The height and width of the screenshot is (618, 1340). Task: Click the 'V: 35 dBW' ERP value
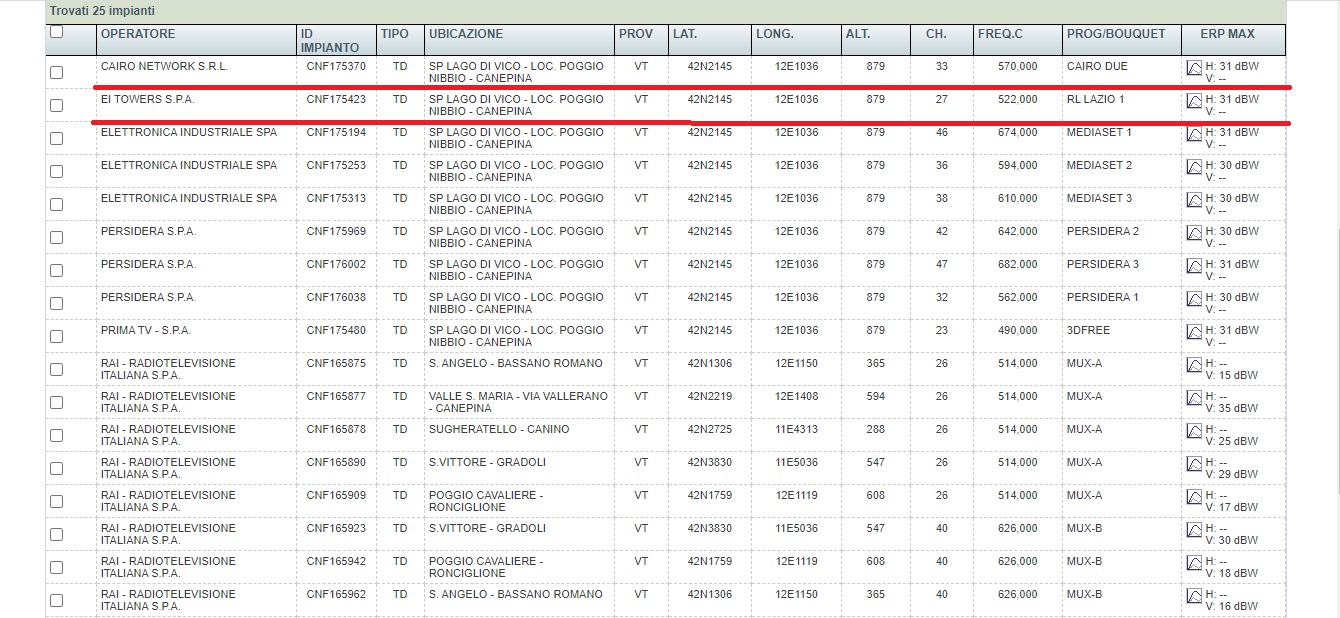pos(1232,408)
